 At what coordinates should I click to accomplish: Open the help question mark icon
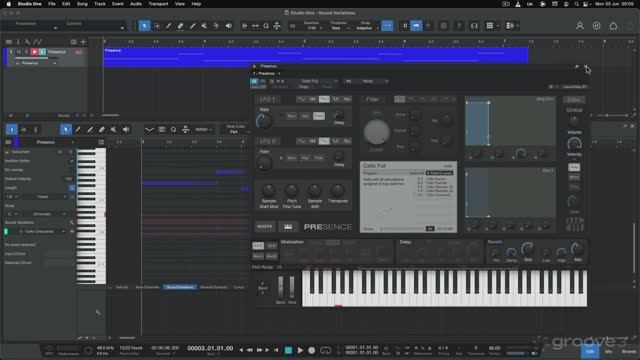459,26
